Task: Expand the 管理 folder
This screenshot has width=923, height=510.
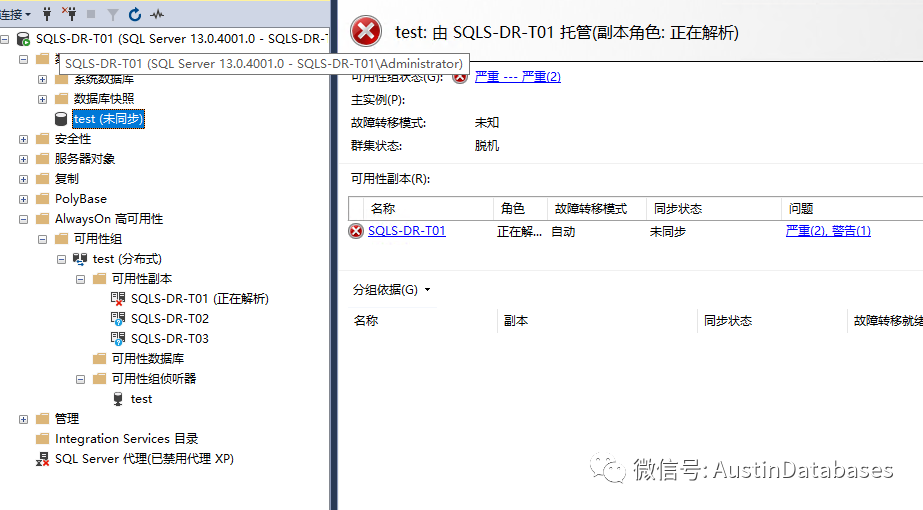Action: click(x=24, y=420)
